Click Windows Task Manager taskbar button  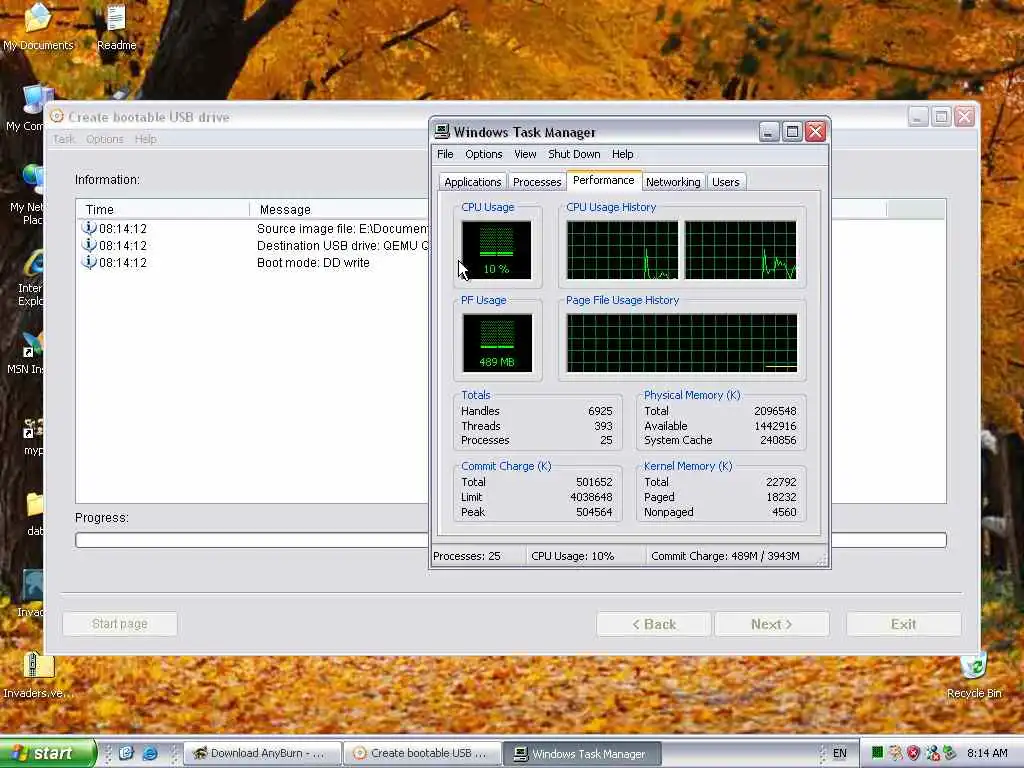click(x=583, y=754)
